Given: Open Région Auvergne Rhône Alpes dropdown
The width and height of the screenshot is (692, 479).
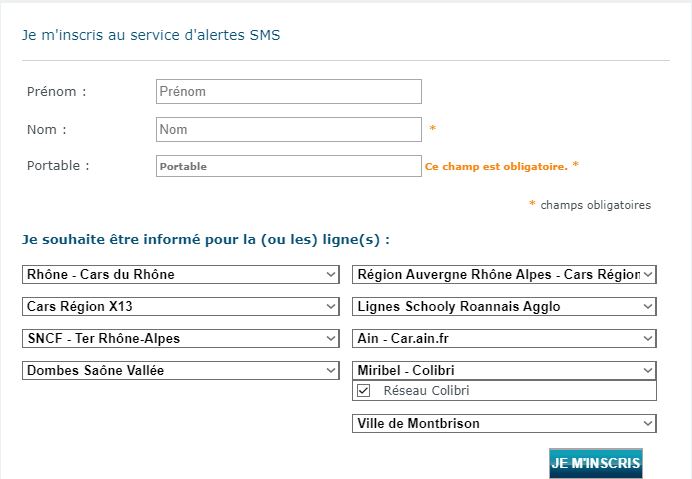Looking at the screenshot, I should tap(505, 274).
